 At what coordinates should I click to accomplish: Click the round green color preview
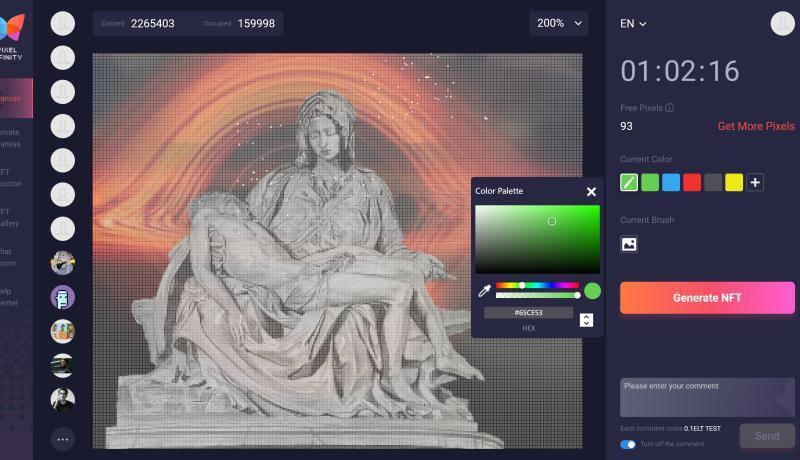click(592, 291)
